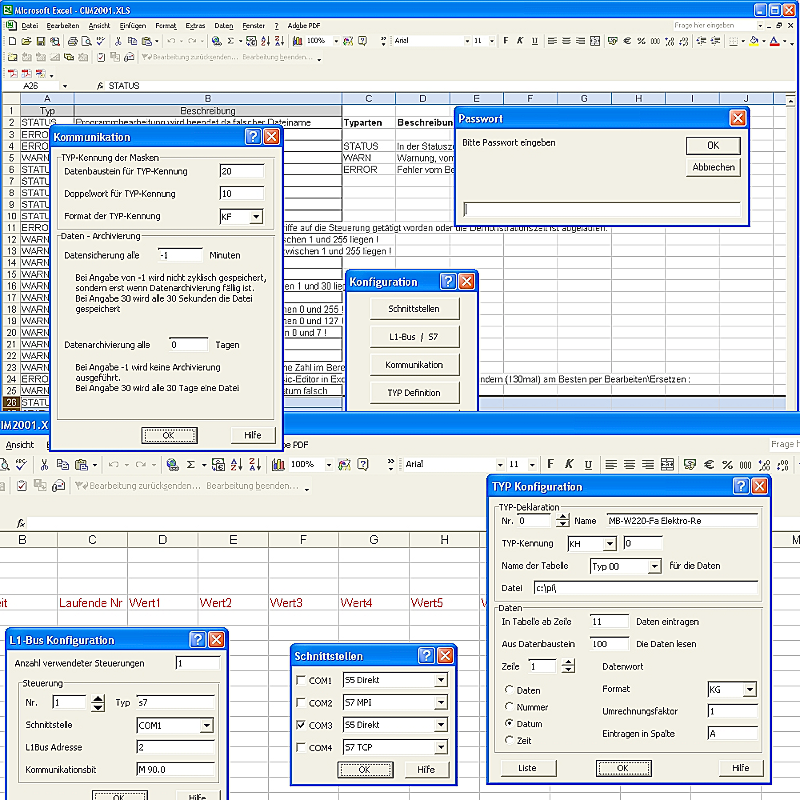The width and height of the screenshot is (800, 800).
Task: Click the Print icon in the standard toolbar
Action: pos(74,41)
